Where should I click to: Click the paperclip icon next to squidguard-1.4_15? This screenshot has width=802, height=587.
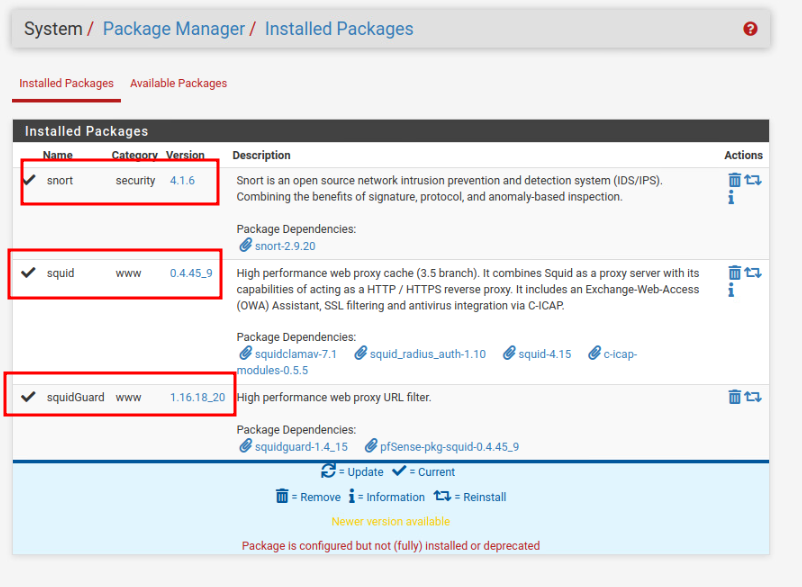(x=246, y=446)
